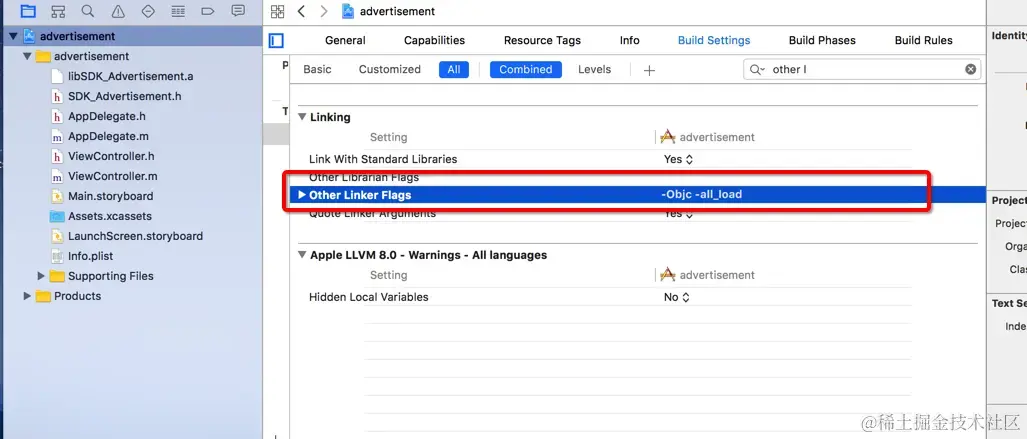Select libSDK_Advertisement.a file
Viewport: 1027px width, 439px height.
click(130, 76)
